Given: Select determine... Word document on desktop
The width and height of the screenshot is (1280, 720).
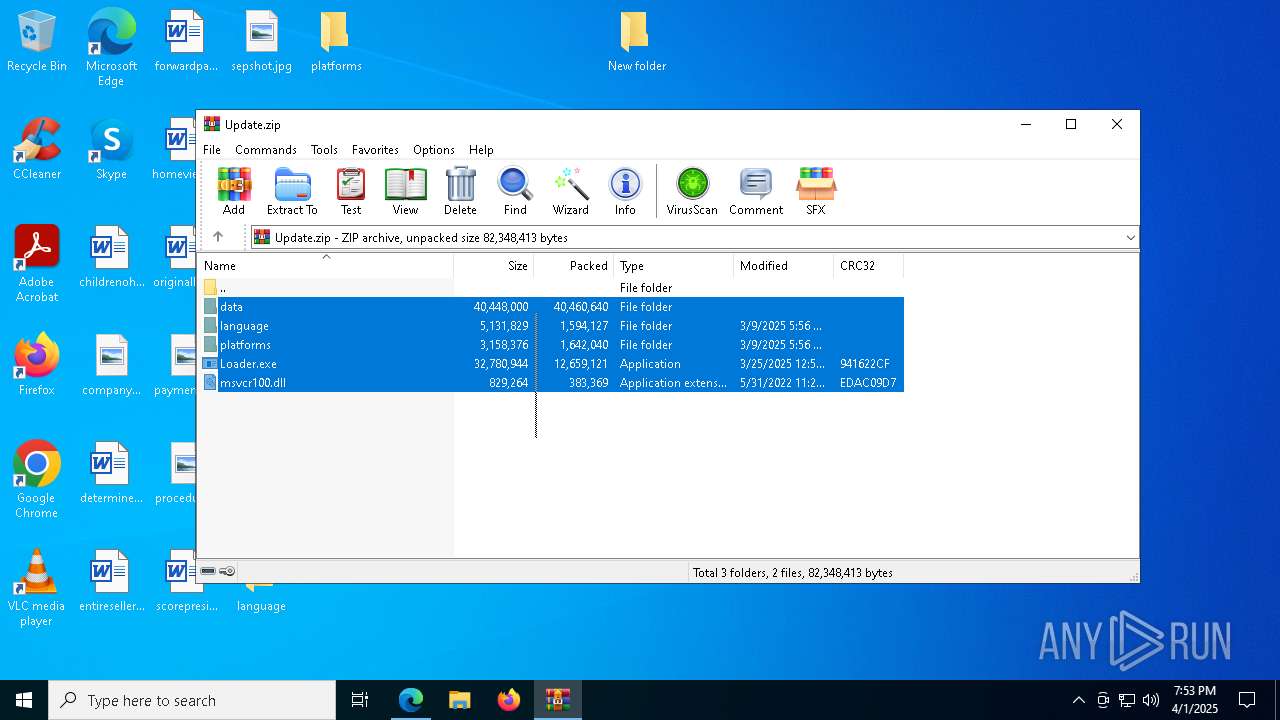Looking at the screenshot, I should [111, 474].
